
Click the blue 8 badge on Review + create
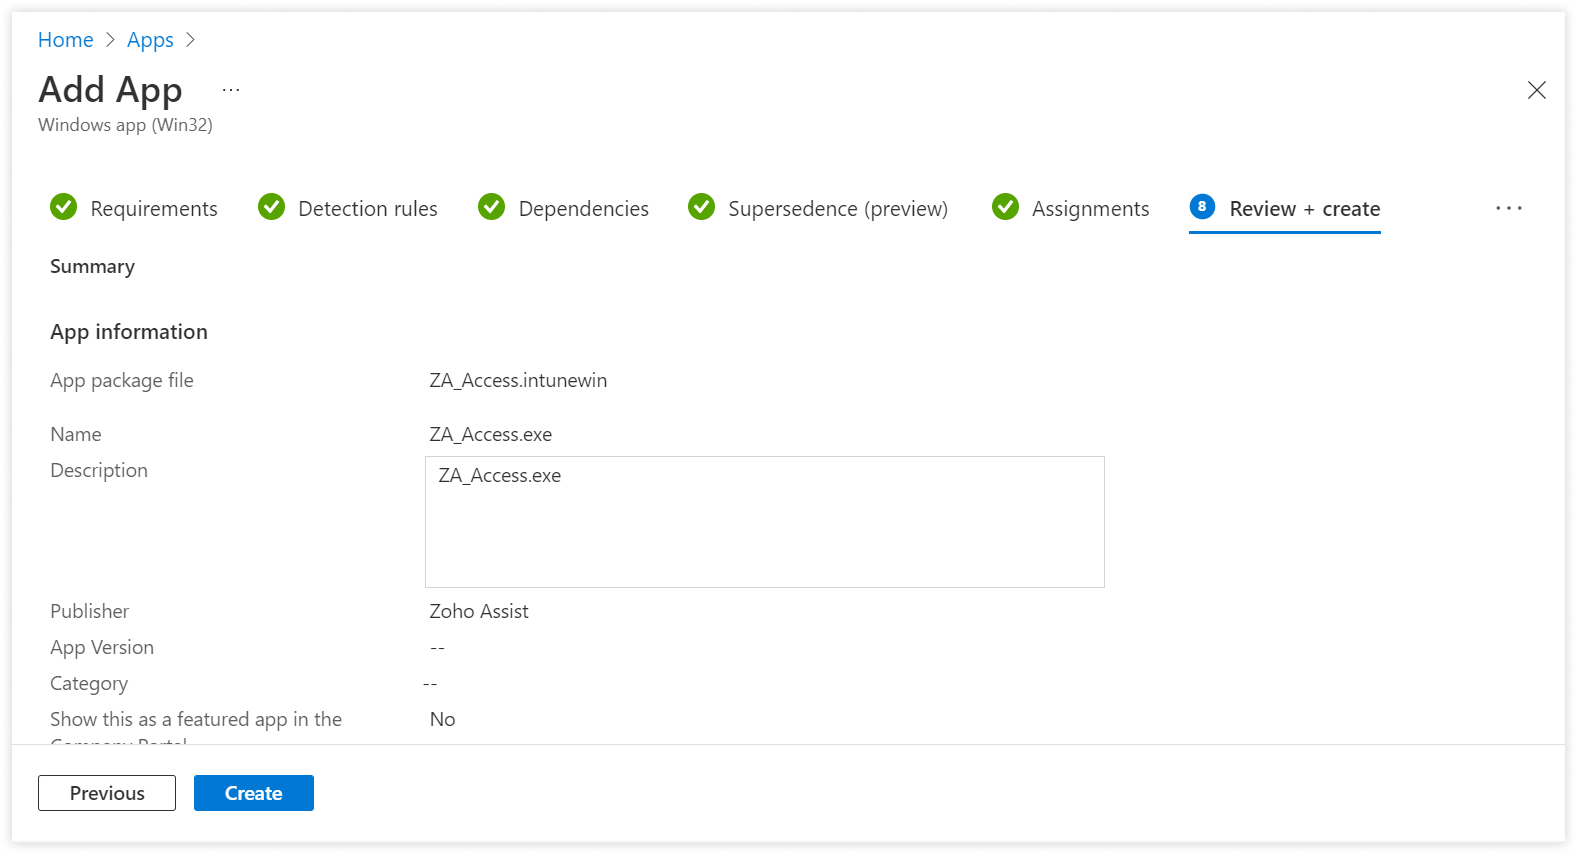(x=1202, y=207)
